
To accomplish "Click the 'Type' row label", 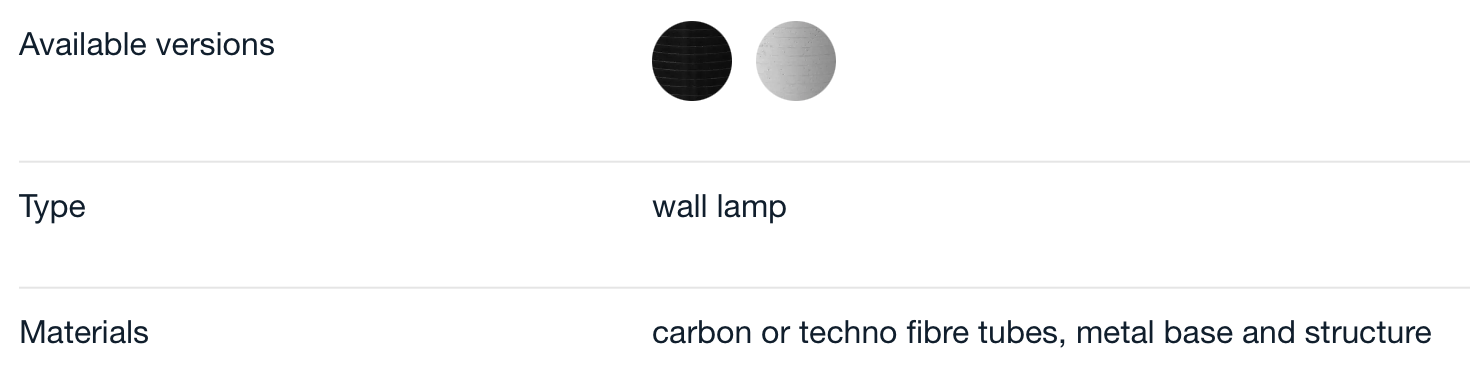I will pos(52,208).
